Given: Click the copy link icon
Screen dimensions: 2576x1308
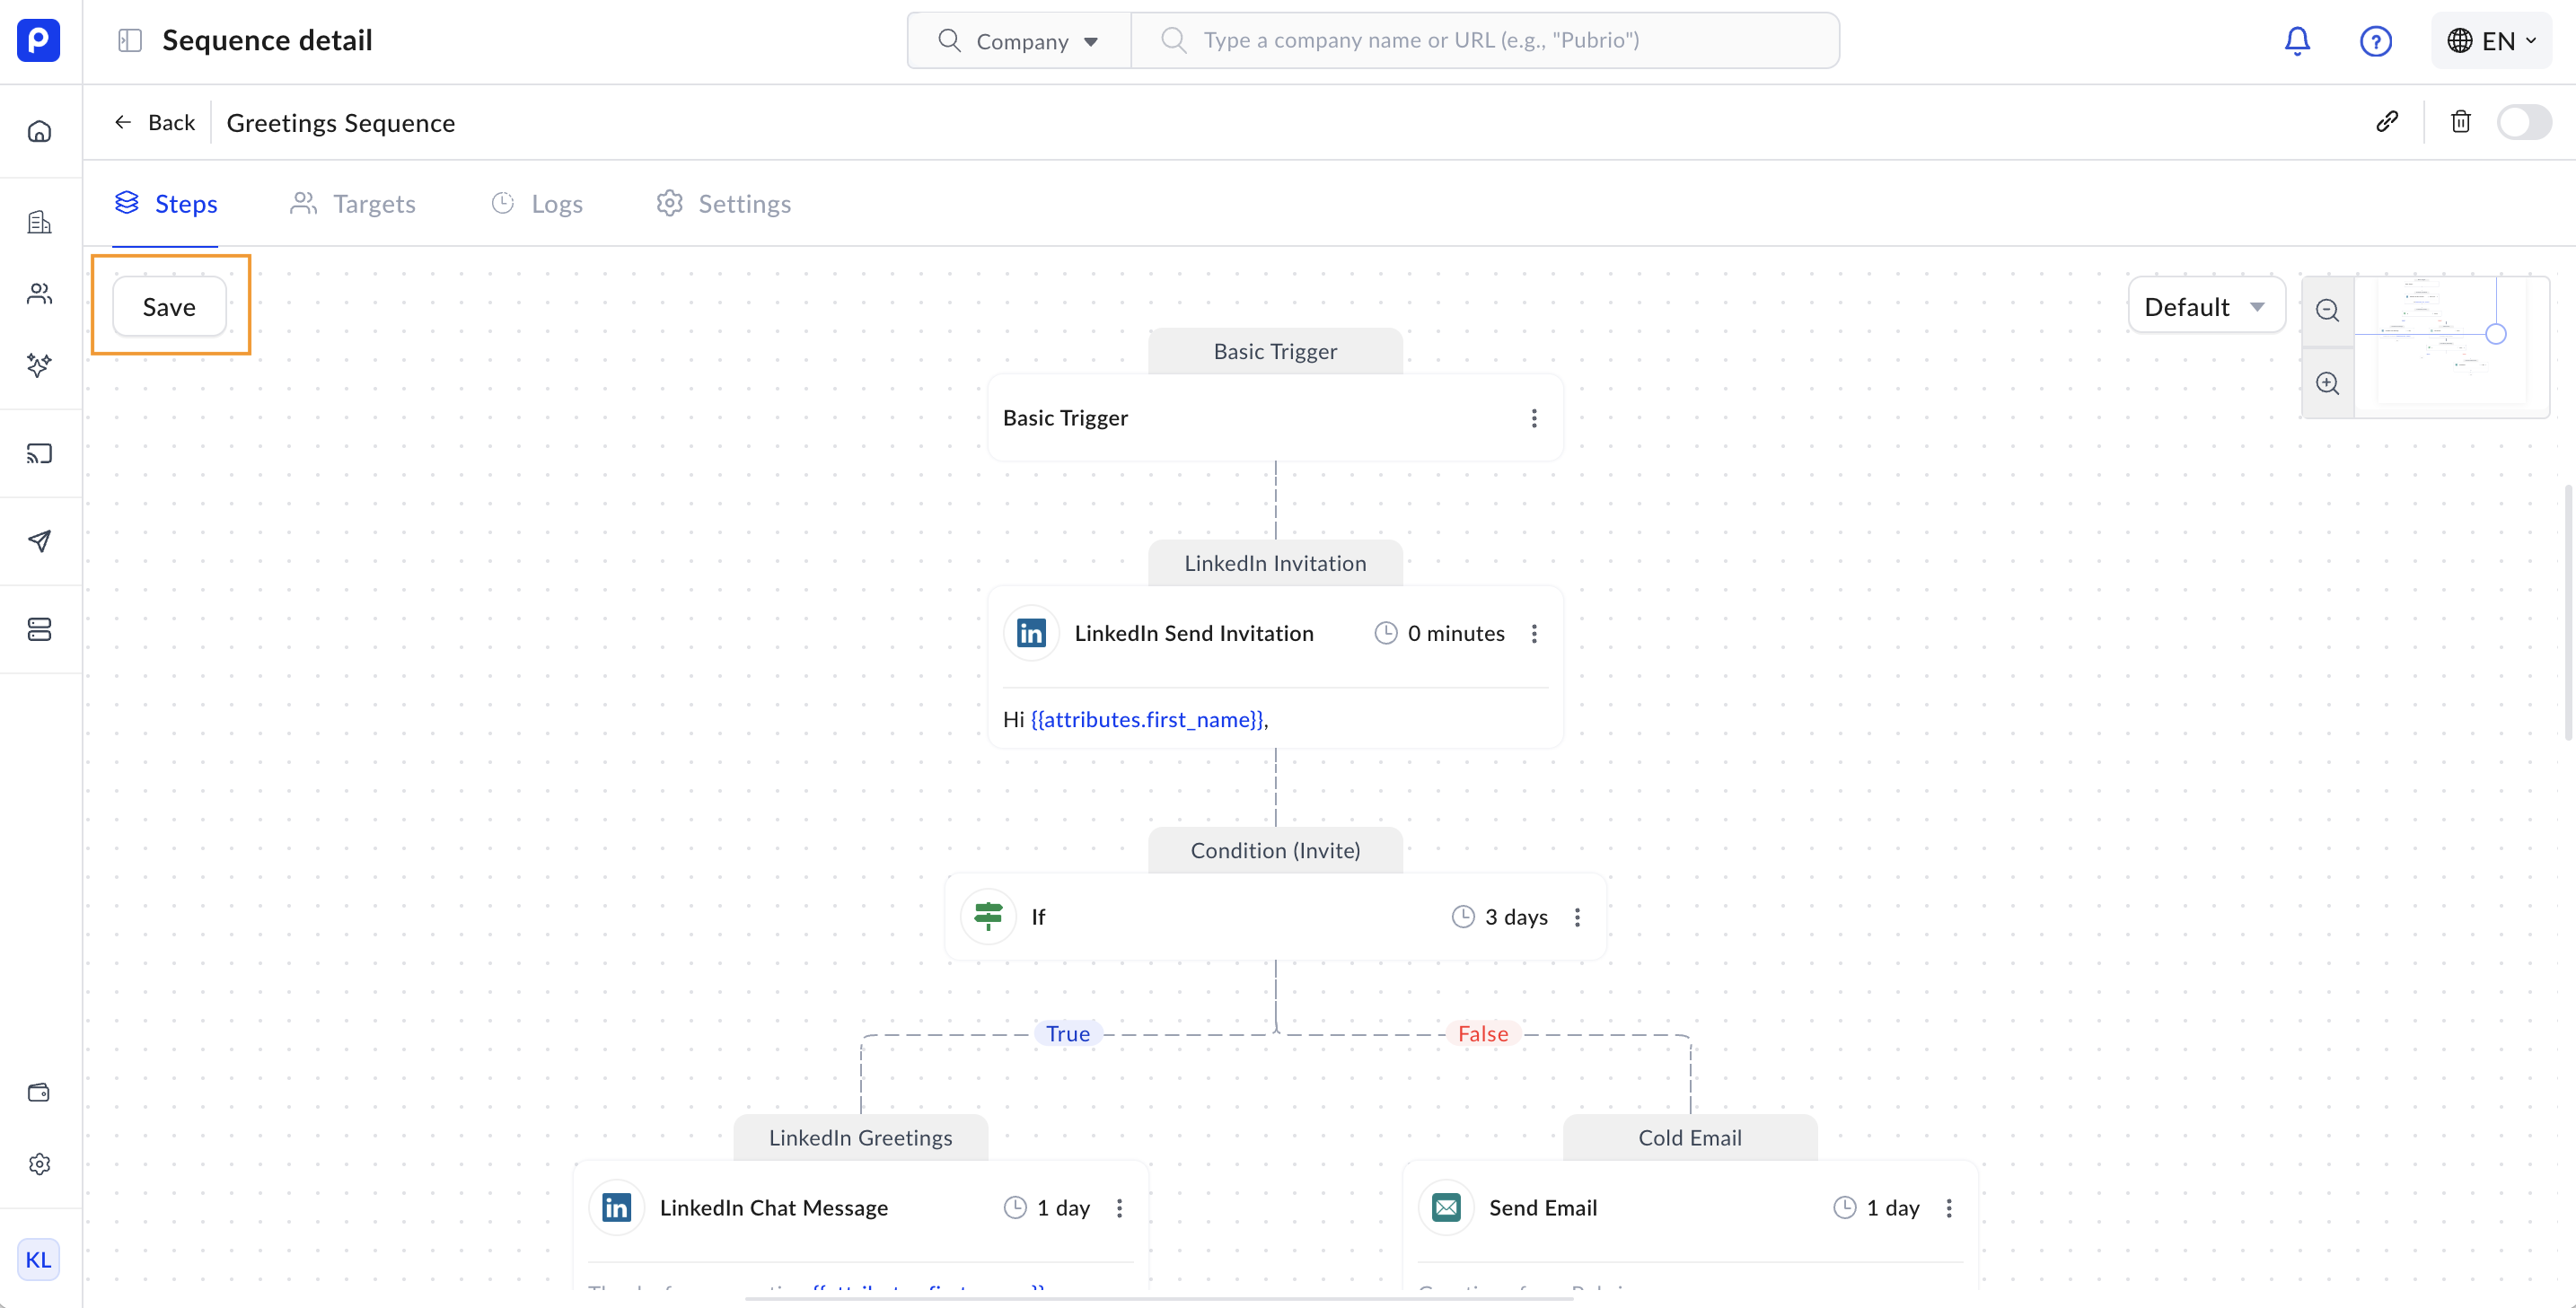Looking at the screenshot, I should click(2387, 122).
